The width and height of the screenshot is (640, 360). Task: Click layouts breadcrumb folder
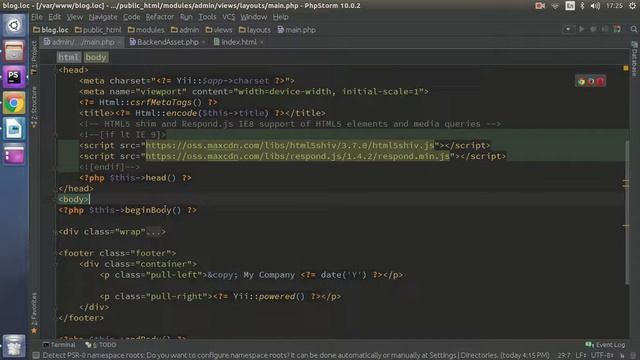(255, 30)
